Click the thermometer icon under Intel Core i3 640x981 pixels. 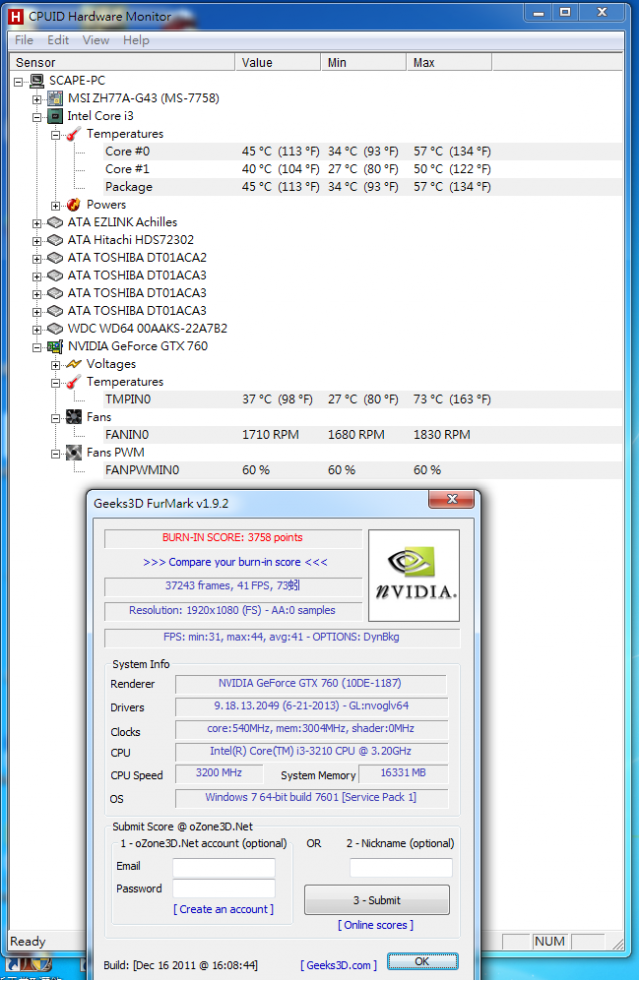74,134
